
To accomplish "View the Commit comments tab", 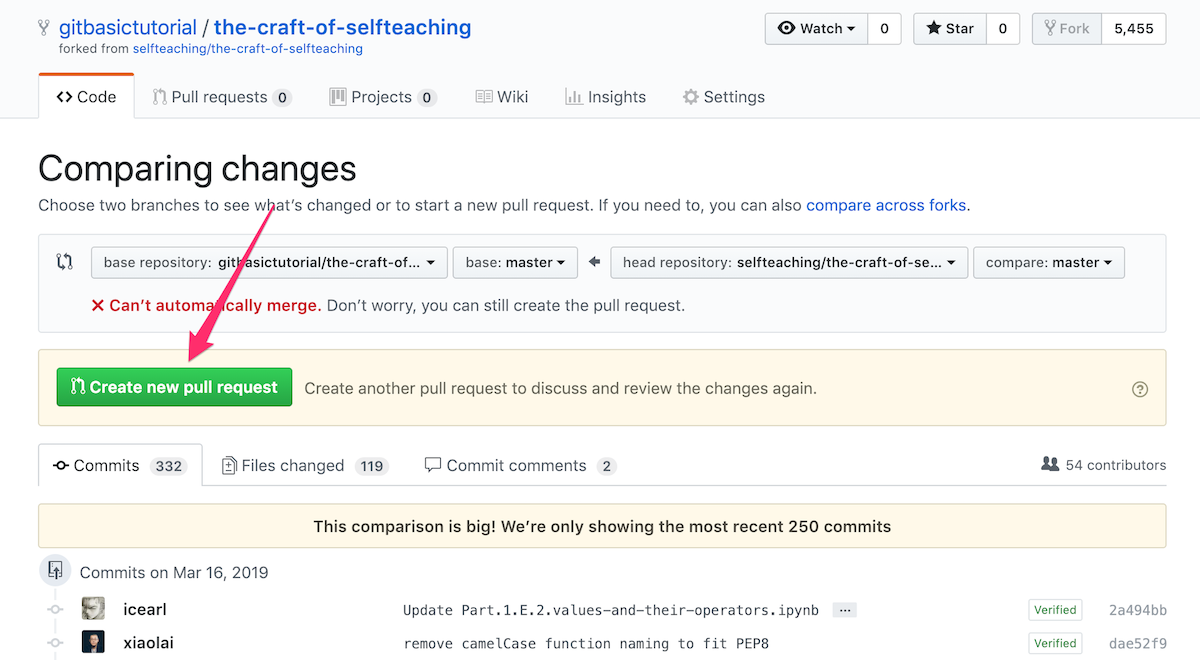I will click(x=519, y=465).
